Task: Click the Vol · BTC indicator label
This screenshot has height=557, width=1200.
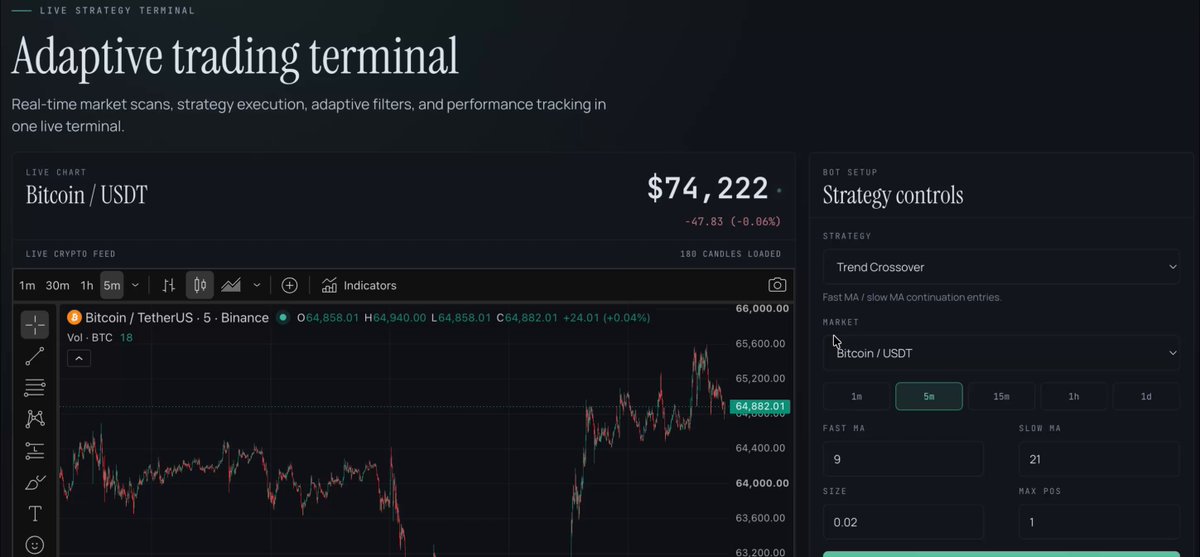Action: (x=90, y=337)
